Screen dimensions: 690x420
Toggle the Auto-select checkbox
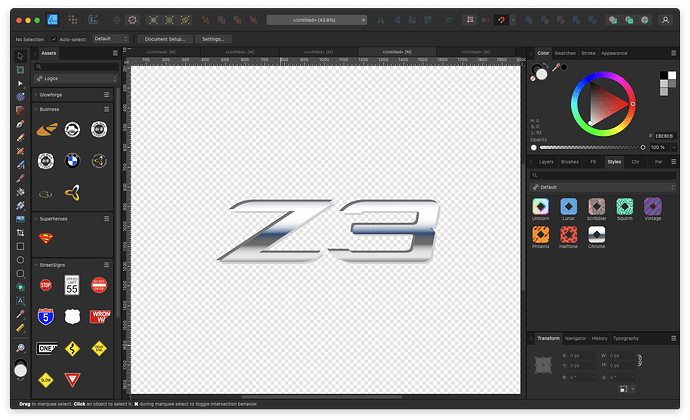click(54, 39)
